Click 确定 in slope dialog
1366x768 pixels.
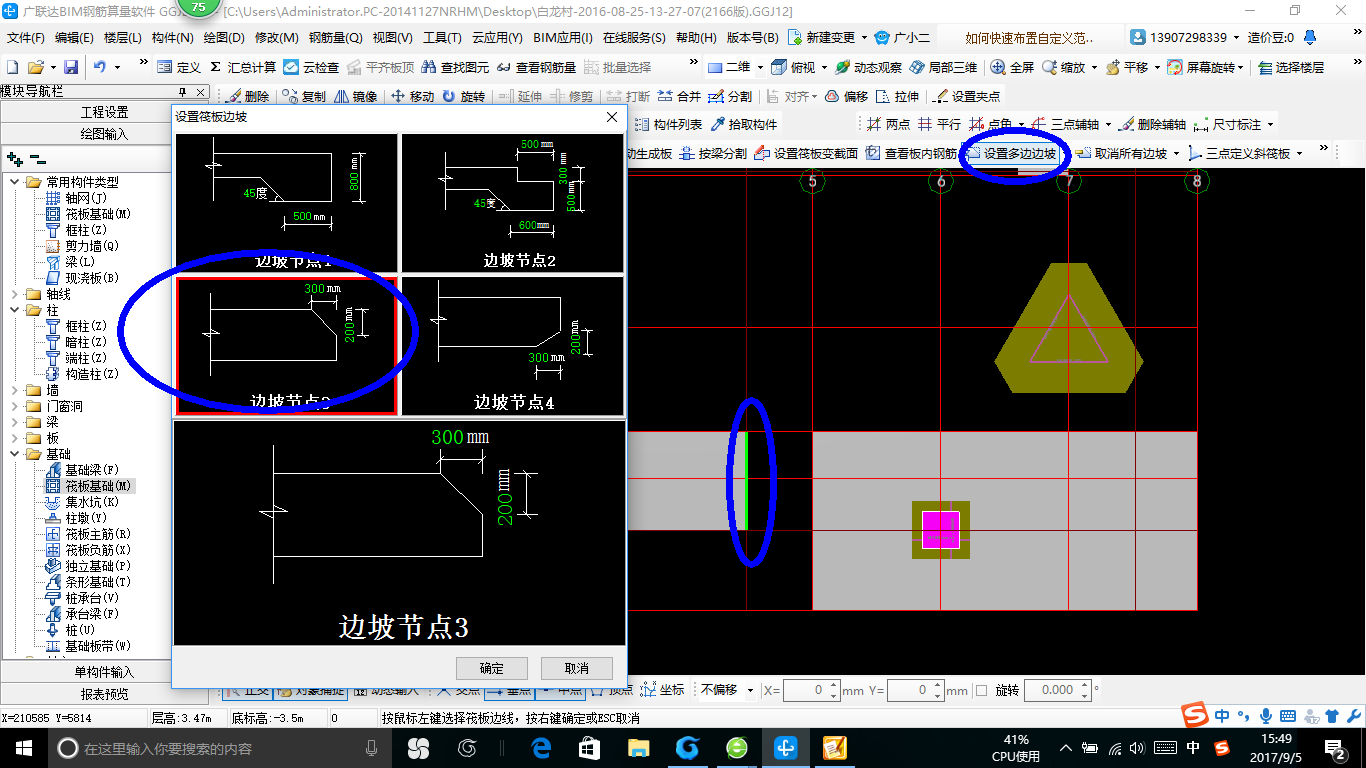[x=491, y=668]
